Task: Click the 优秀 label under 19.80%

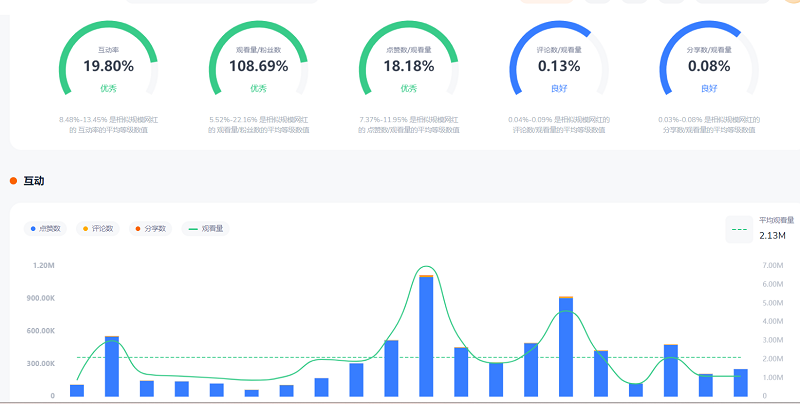Action: coord(108,88)
